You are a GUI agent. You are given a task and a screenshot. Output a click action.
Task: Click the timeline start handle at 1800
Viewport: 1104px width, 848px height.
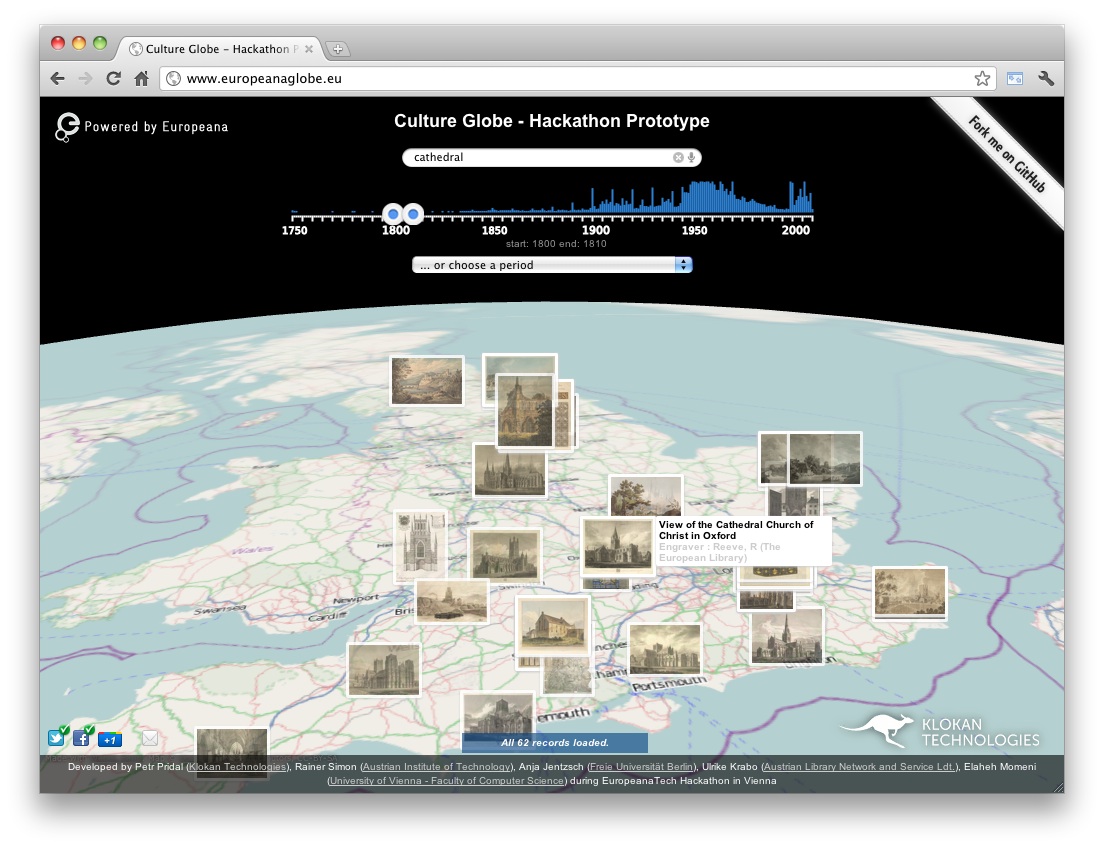[x=393, y=214]
